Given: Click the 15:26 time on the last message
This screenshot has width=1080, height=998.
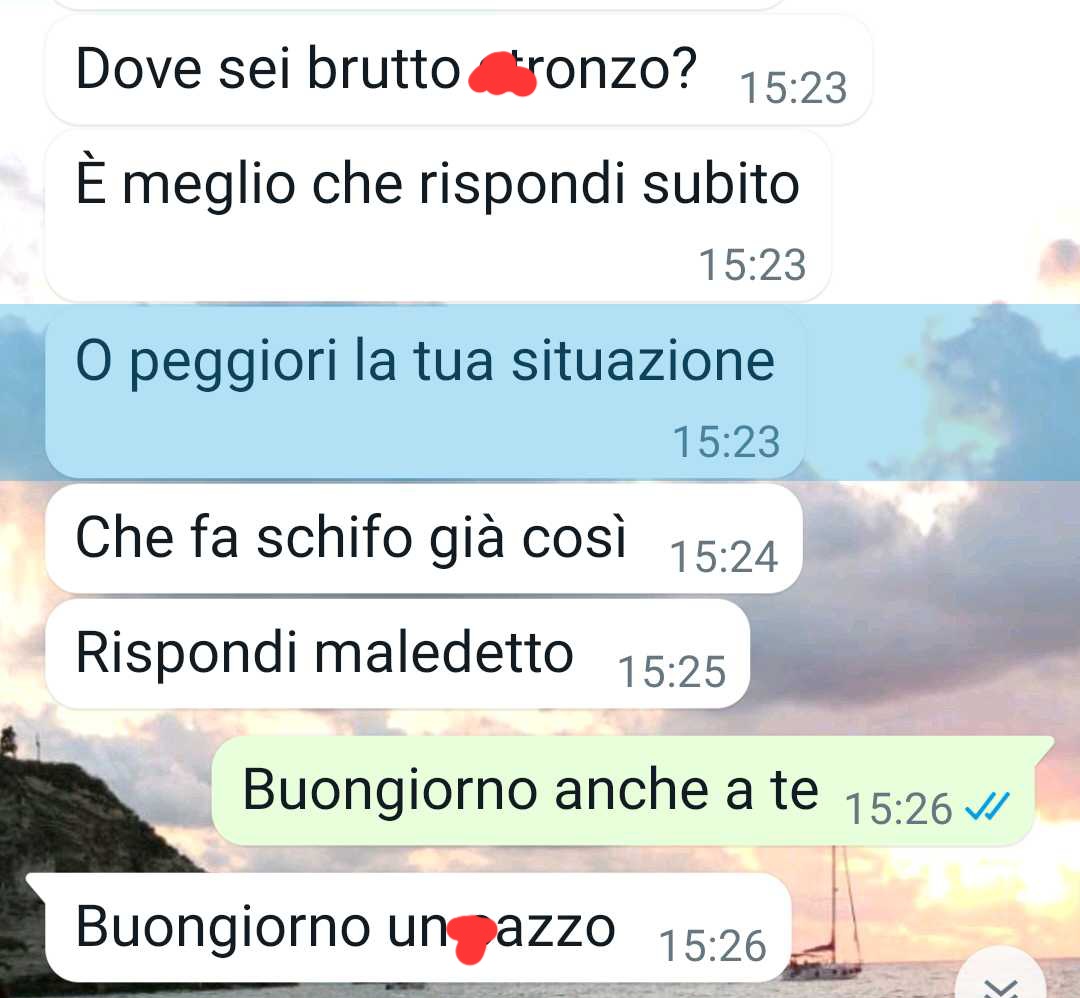Looking at the screenshot, I should click(x=713, y=946).
